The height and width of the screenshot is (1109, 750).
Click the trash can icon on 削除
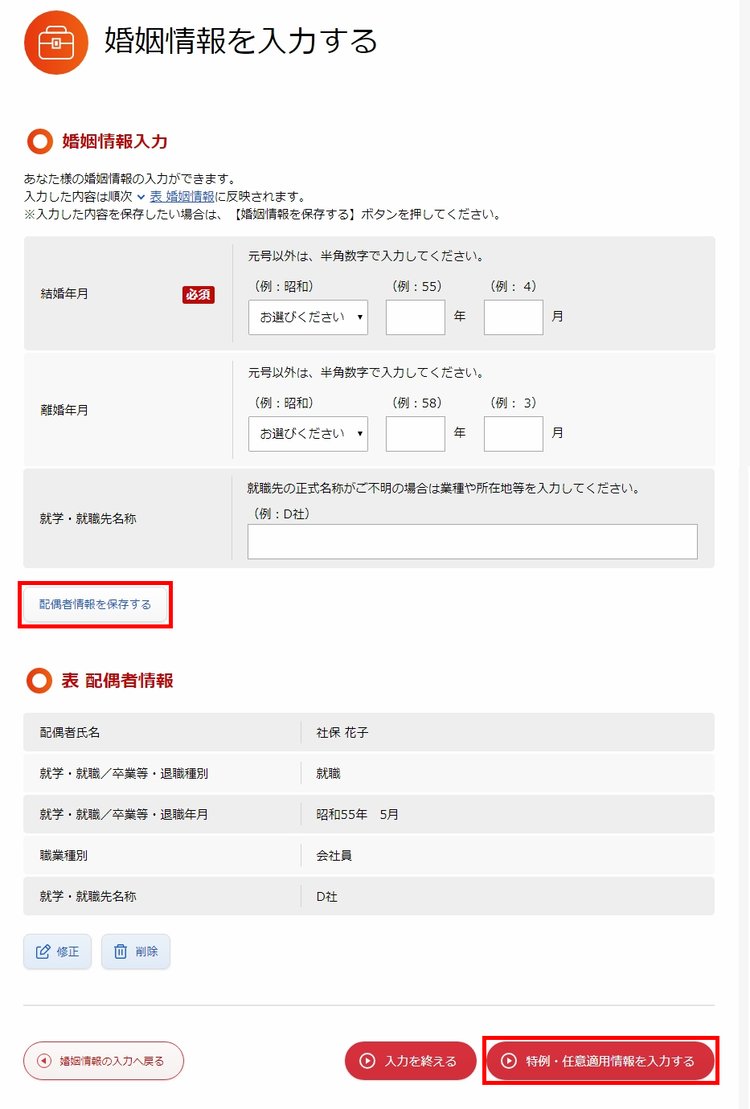[120, 951]
